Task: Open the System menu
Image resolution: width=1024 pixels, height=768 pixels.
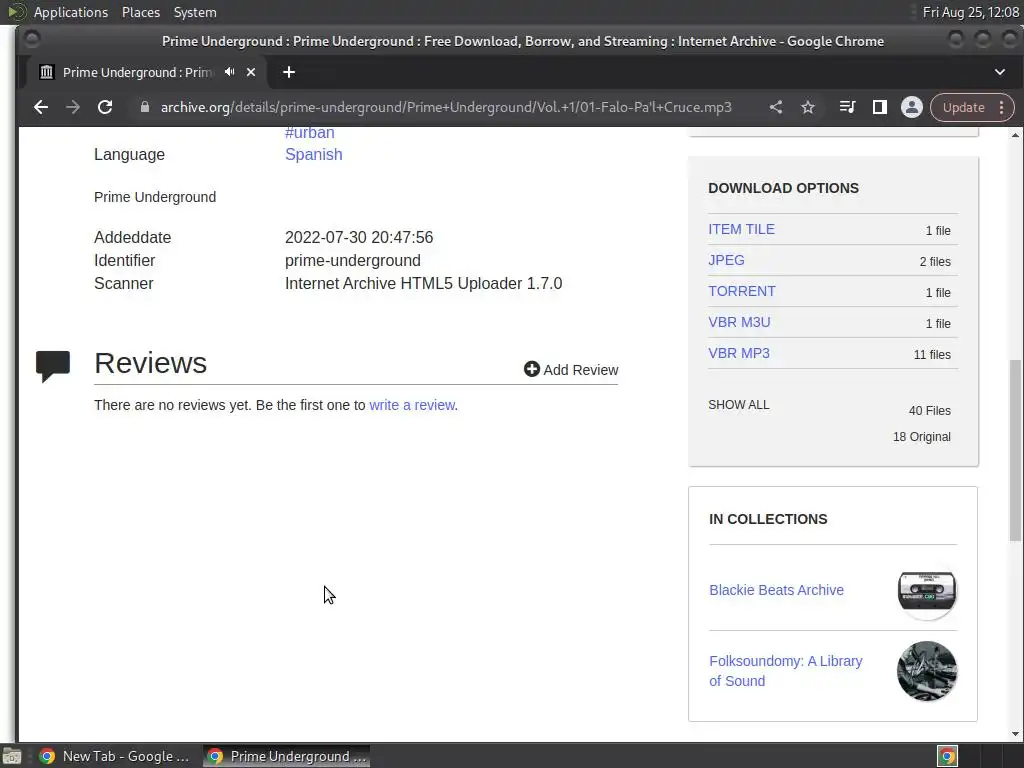Action: point(195,12)
